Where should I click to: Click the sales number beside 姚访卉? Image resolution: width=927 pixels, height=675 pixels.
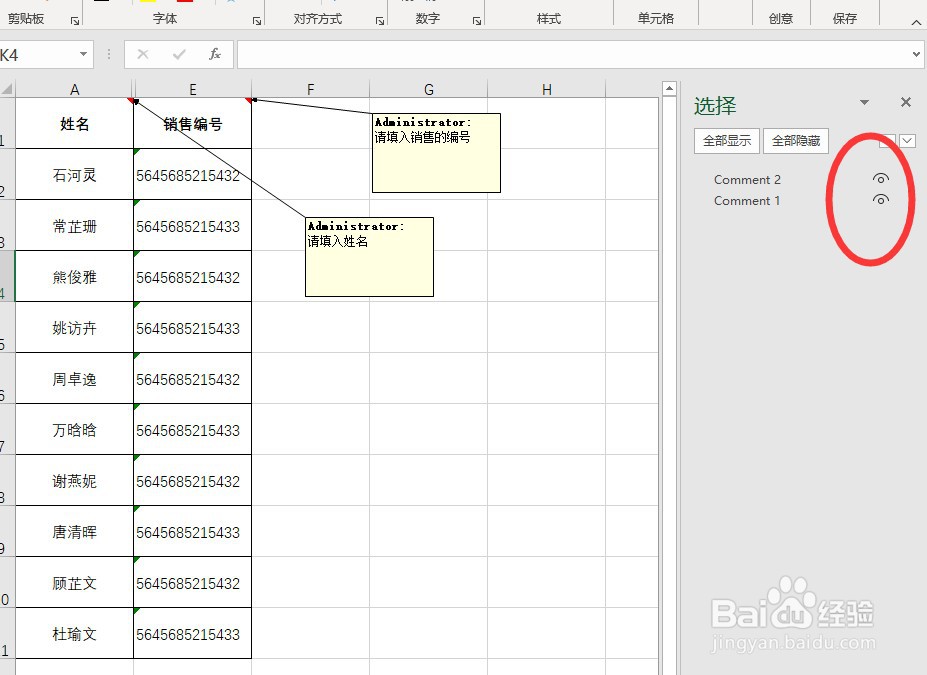(193, 327)
